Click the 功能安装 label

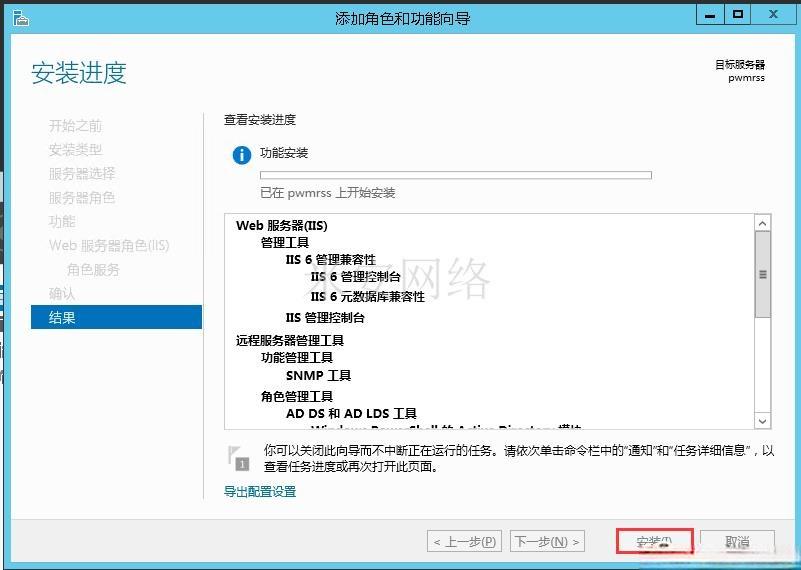(284, 153)
